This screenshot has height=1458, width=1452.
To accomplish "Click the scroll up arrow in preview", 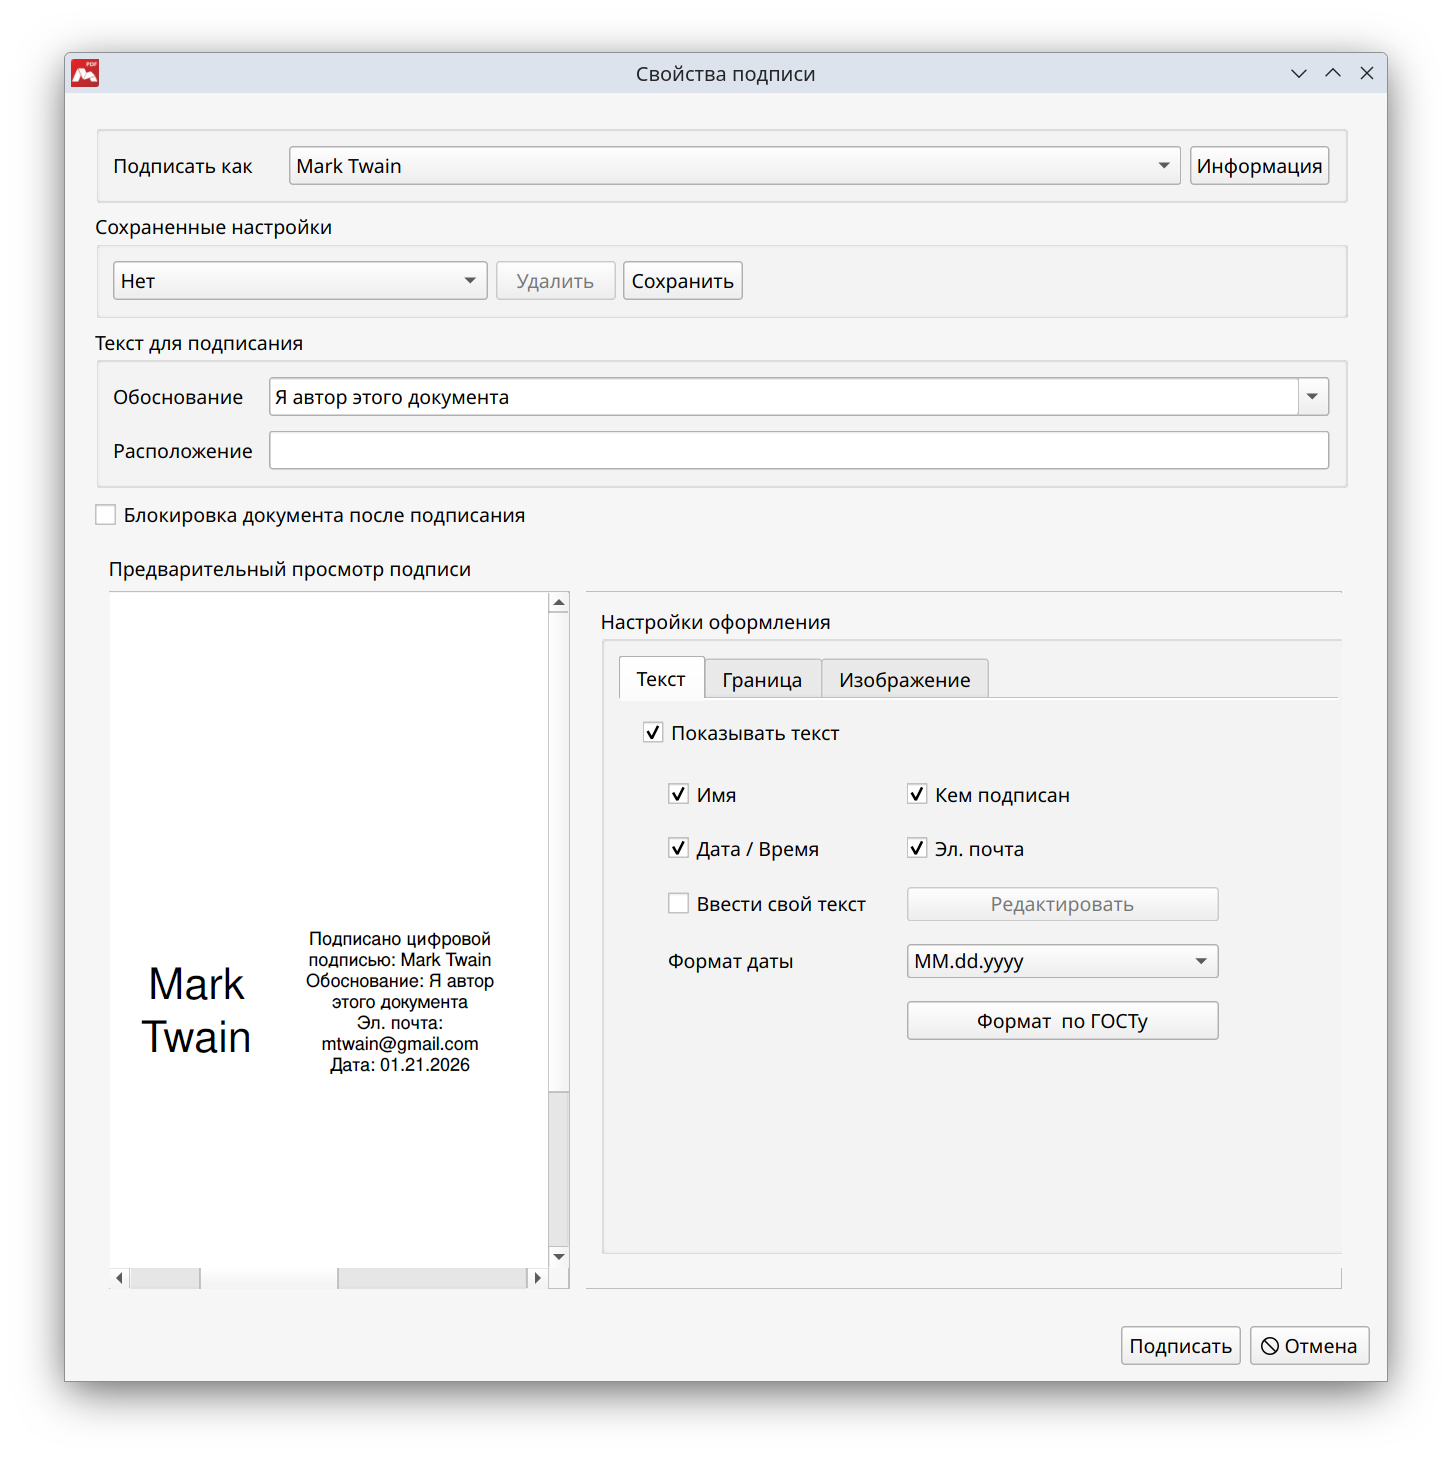I will [559, 602].
